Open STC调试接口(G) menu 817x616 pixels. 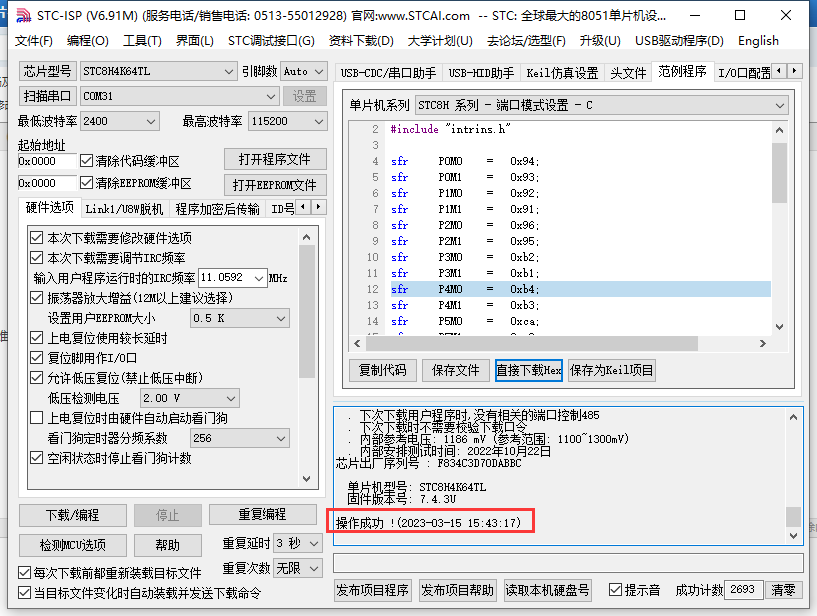click(x=271, y=41)
